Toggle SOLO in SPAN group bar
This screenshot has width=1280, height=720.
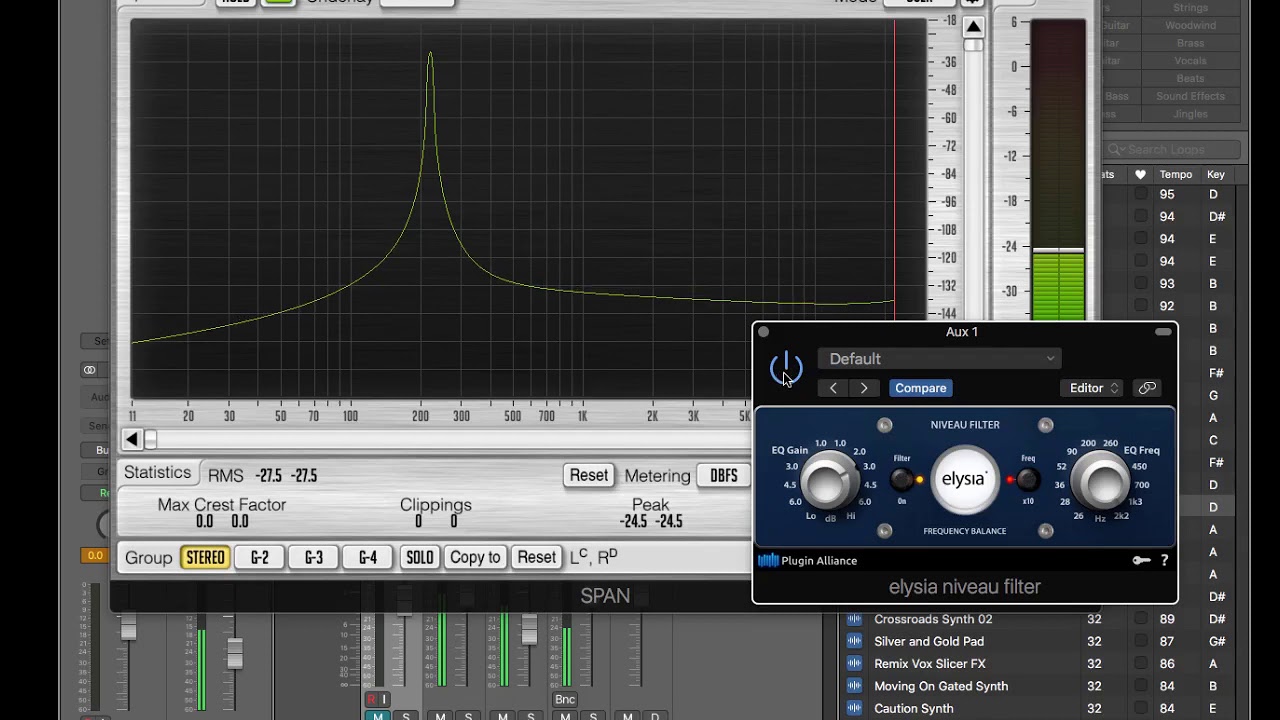(x=420, y=557)
